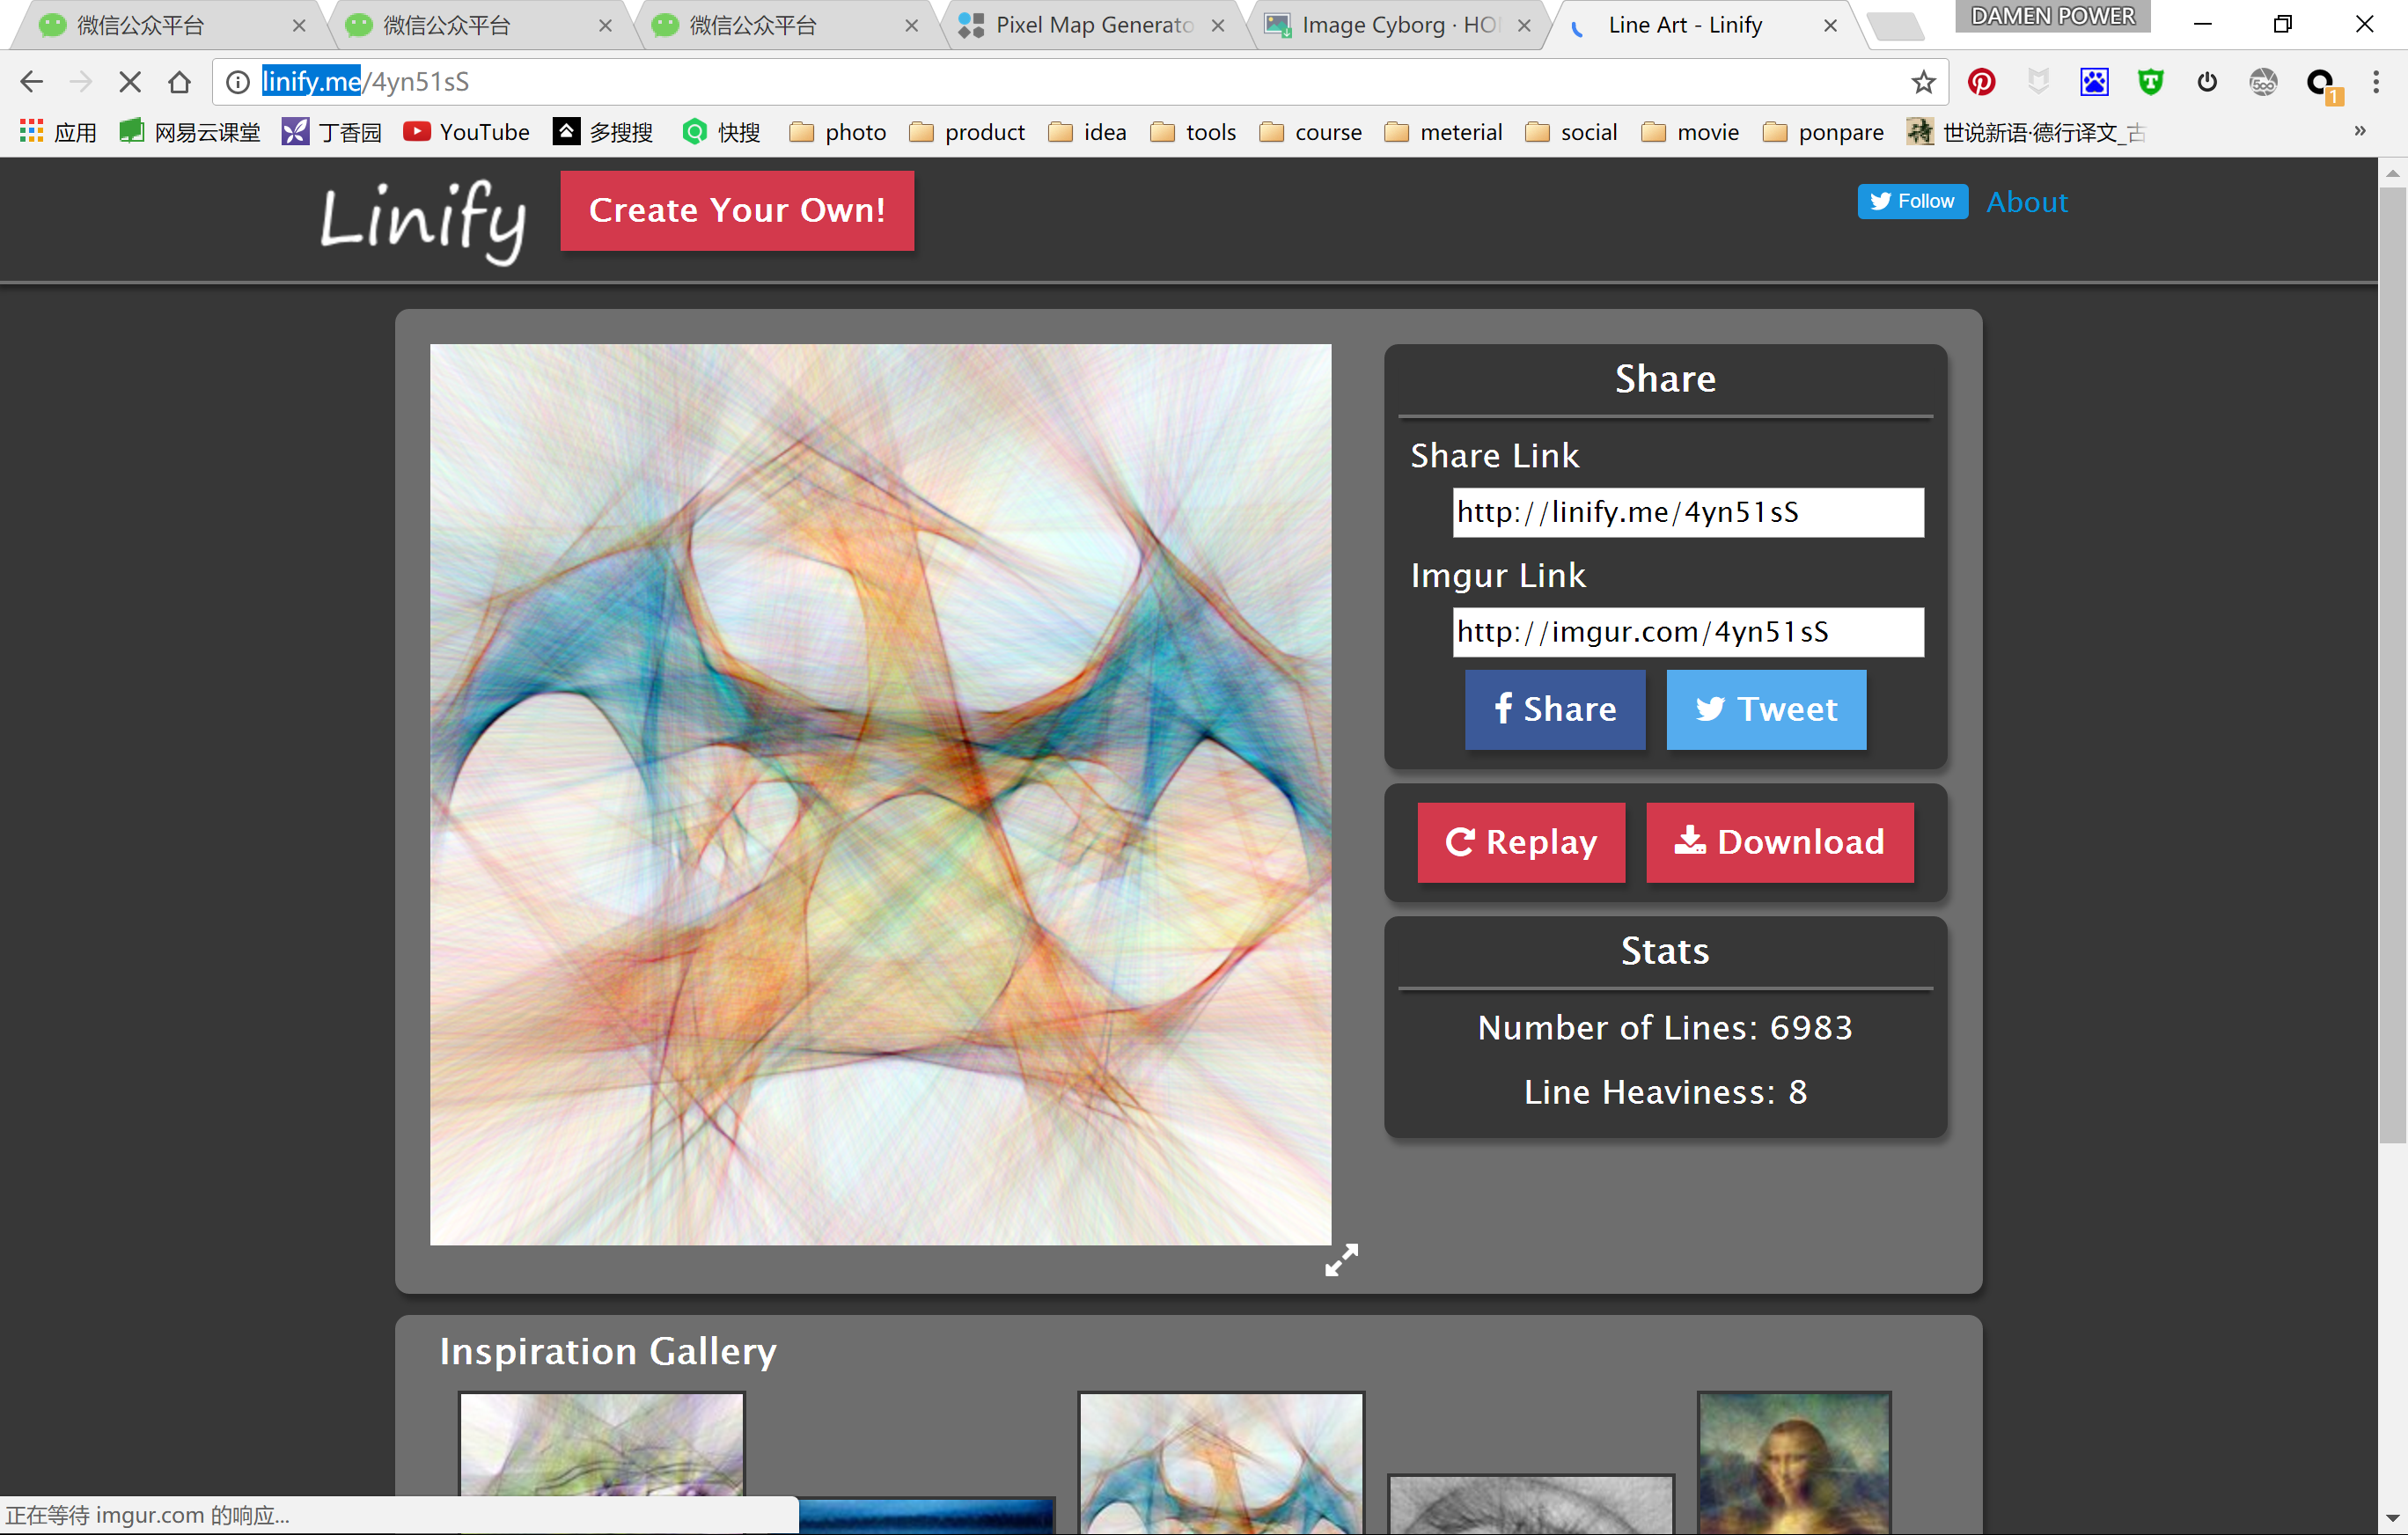Download the line art image
The width and height of the screenshot is (2408, 1535).
tap(1779, 842)
